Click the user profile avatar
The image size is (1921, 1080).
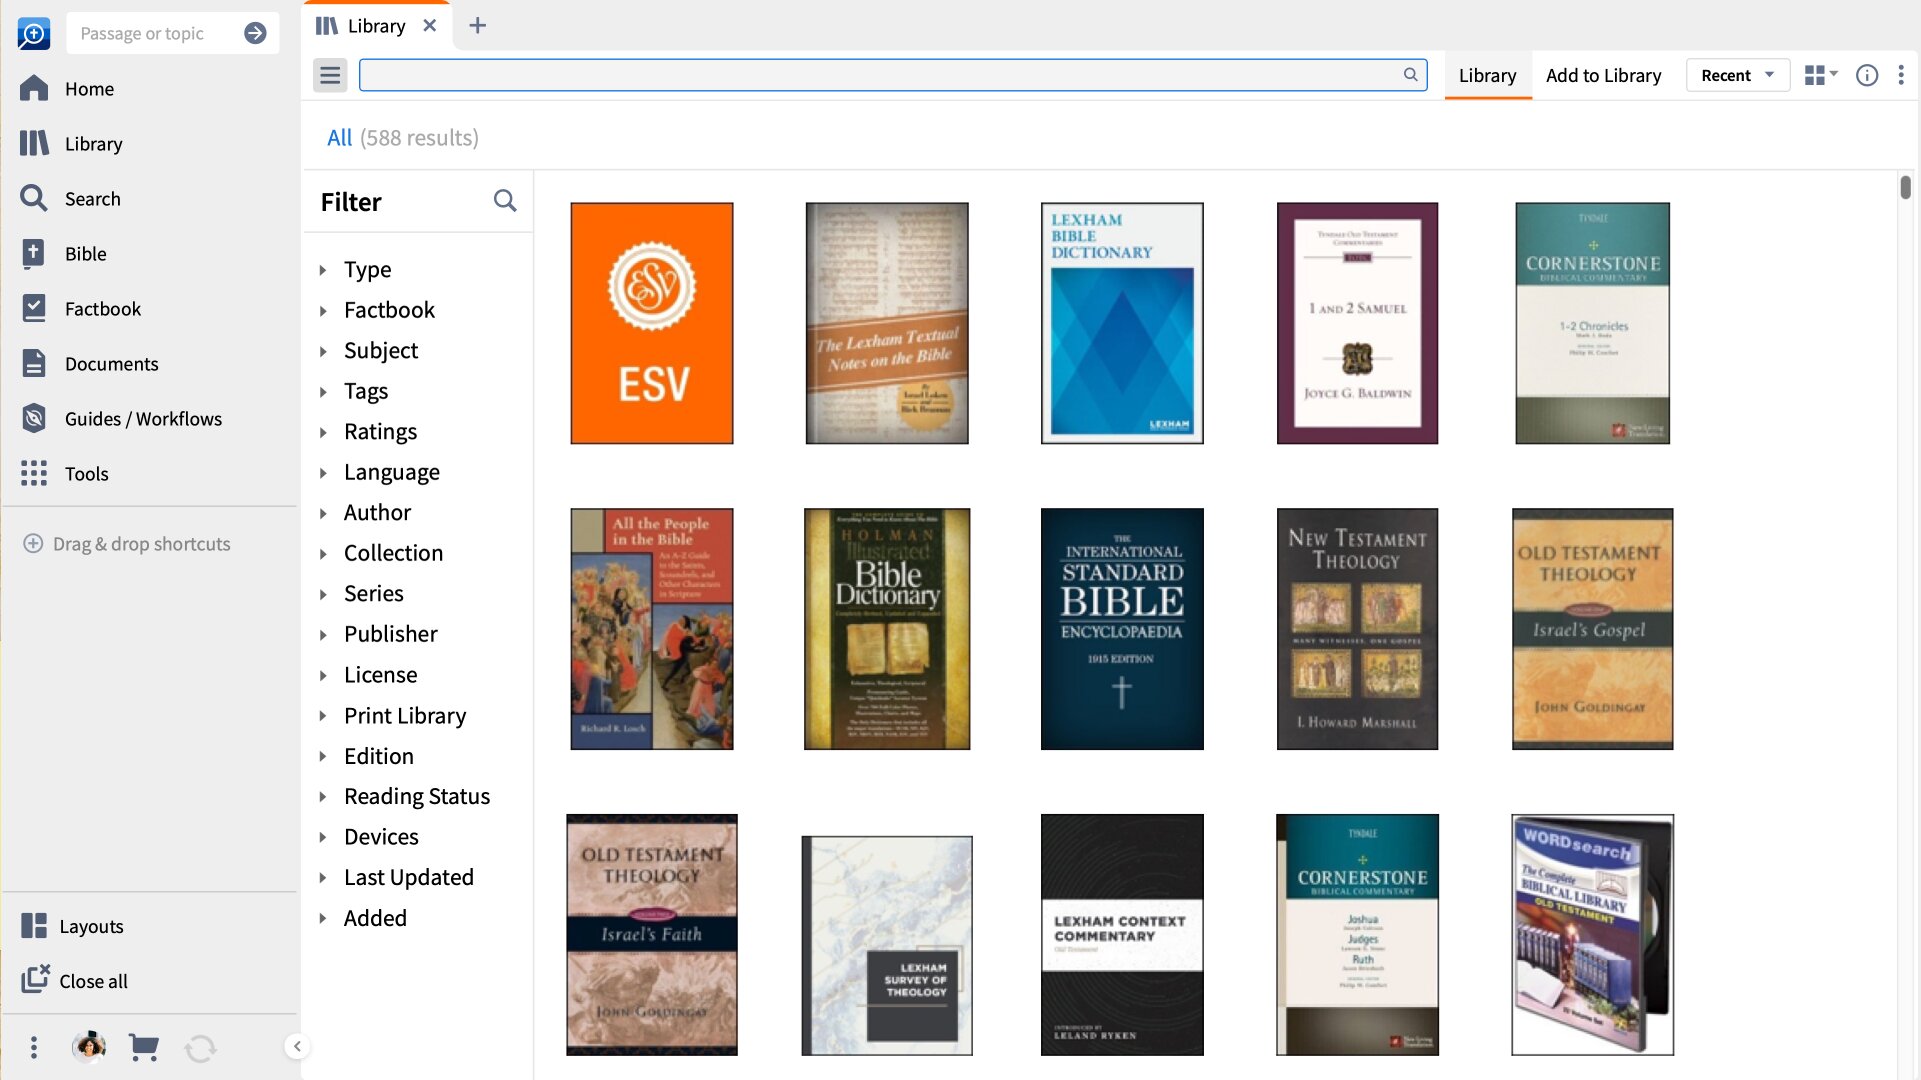(x=89, y=1046)
